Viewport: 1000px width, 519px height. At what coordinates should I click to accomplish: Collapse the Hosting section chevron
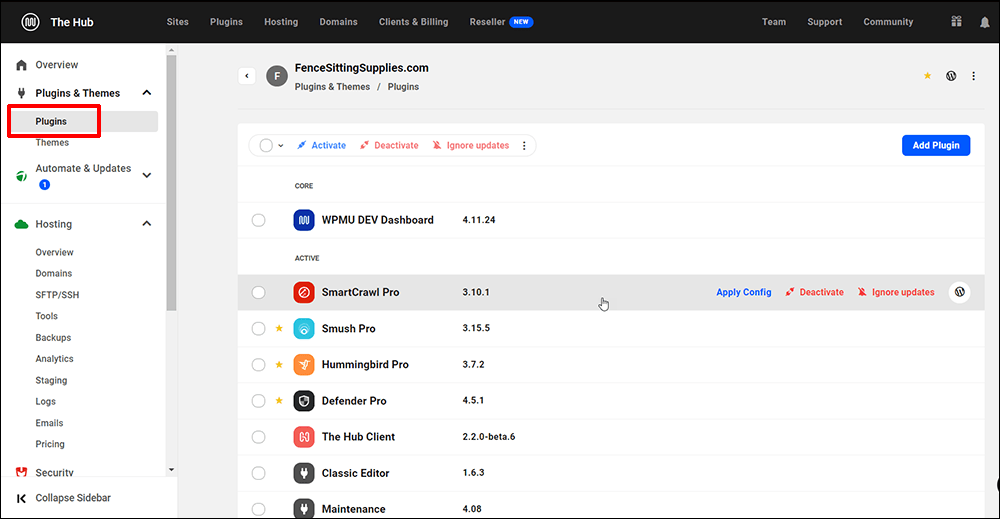[x=147, y=224]
